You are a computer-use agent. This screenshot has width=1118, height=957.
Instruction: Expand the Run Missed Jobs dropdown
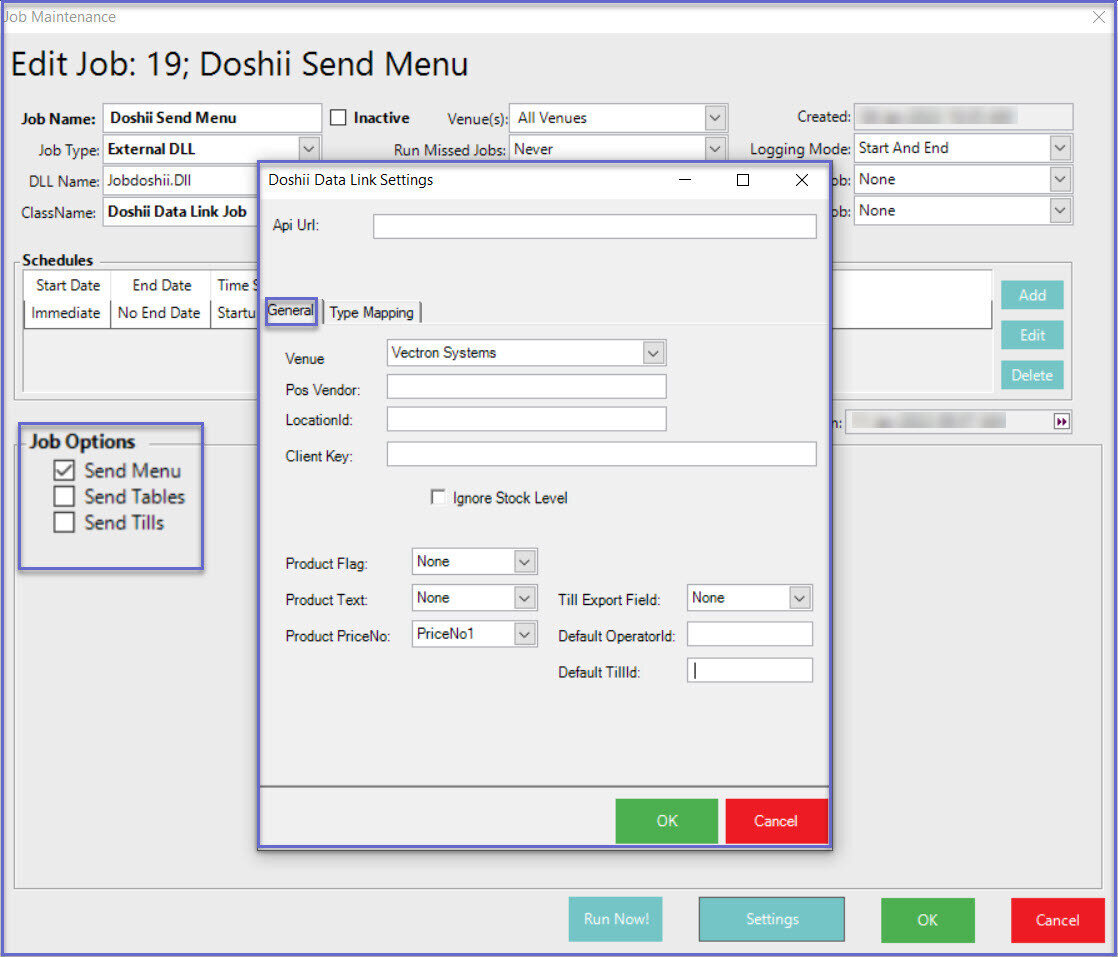[x=714, y=149]
